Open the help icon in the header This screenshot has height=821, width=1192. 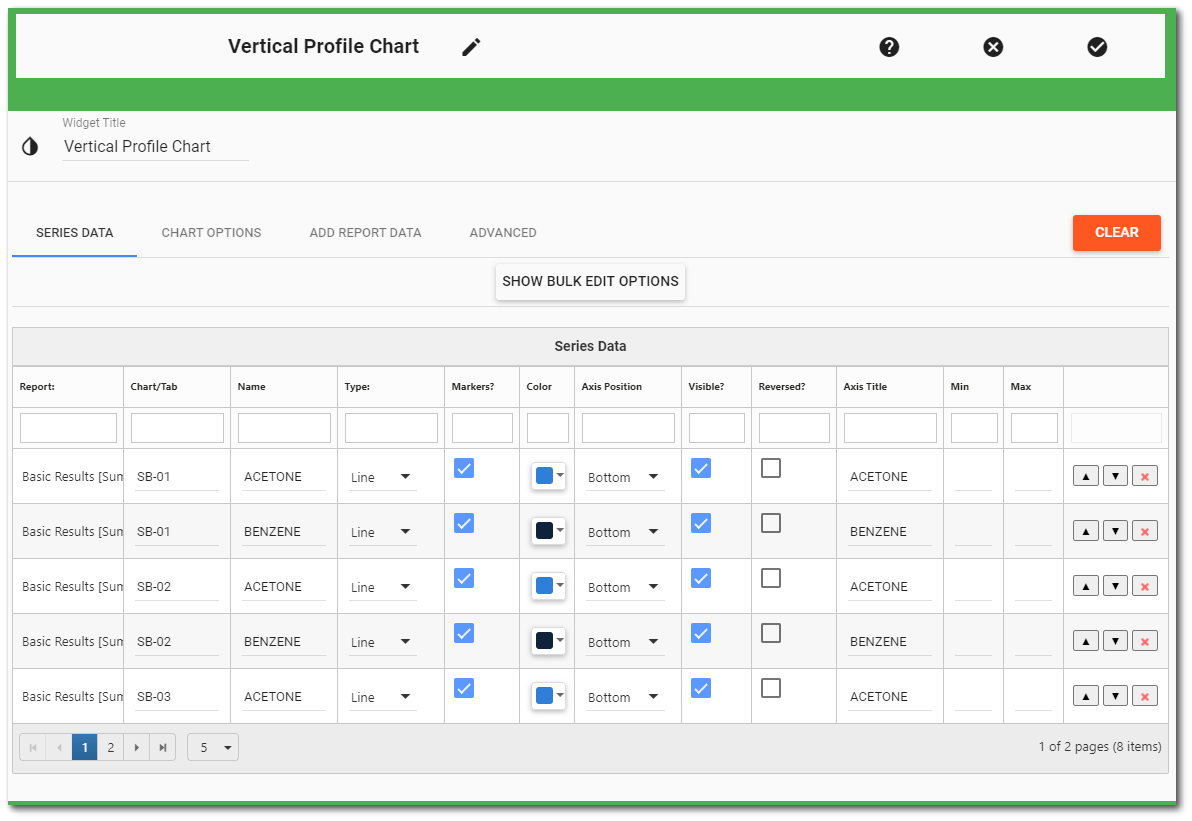point(889,46)
